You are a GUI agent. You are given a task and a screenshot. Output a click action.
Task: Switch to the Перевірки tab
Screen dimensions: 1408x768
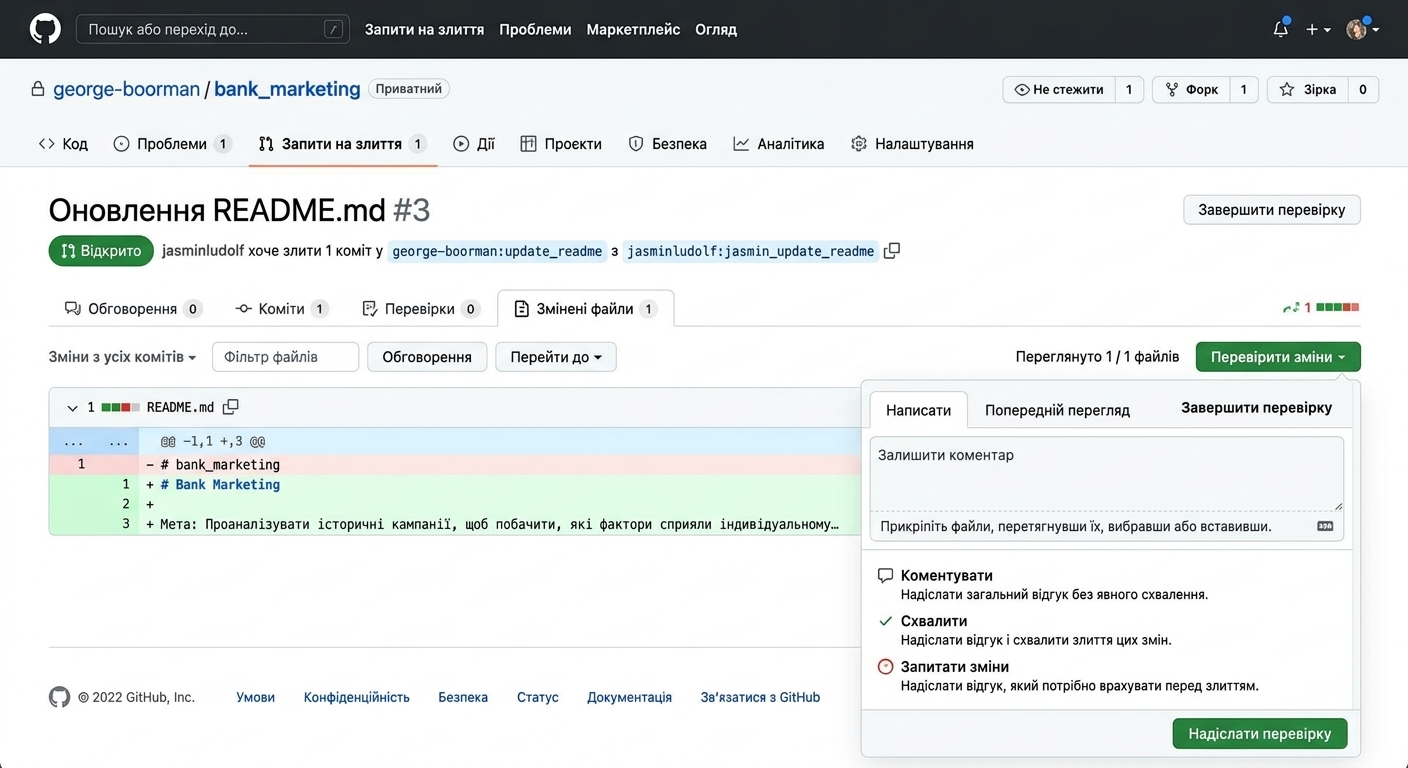point(420,309)
